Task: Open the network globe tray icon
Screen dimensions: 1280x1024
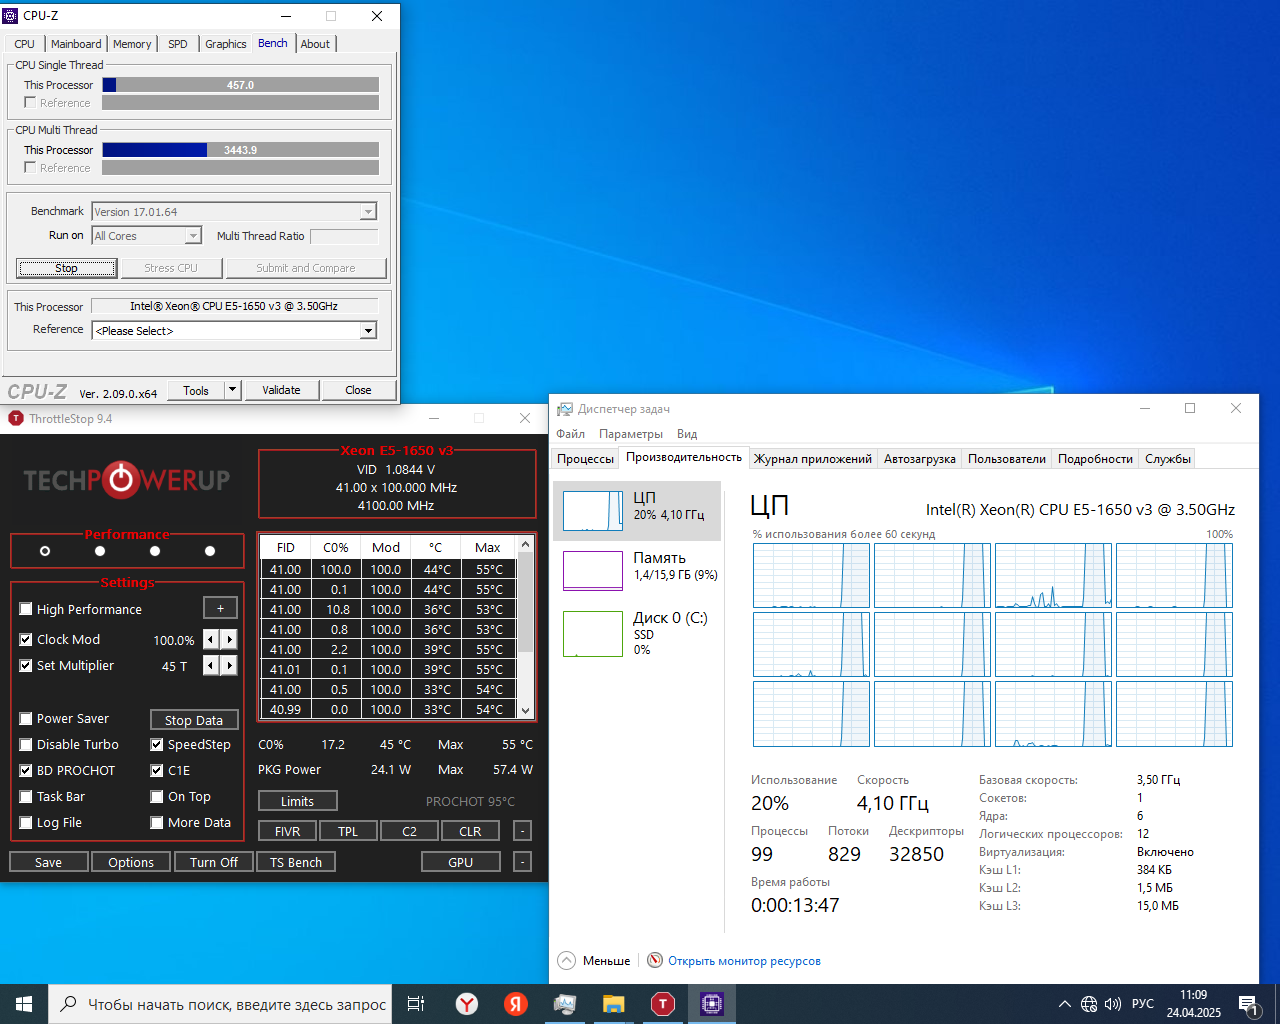Action: [x=1089, y=1004]
